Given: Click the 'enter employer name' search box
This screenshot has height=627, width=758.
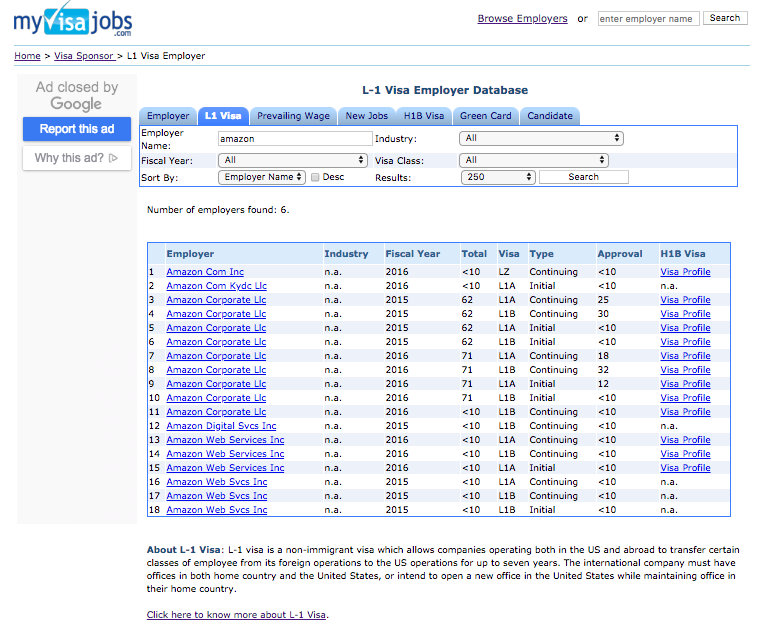Looking at the screenshot, I should pyautogui.click(x=648, y=18).
